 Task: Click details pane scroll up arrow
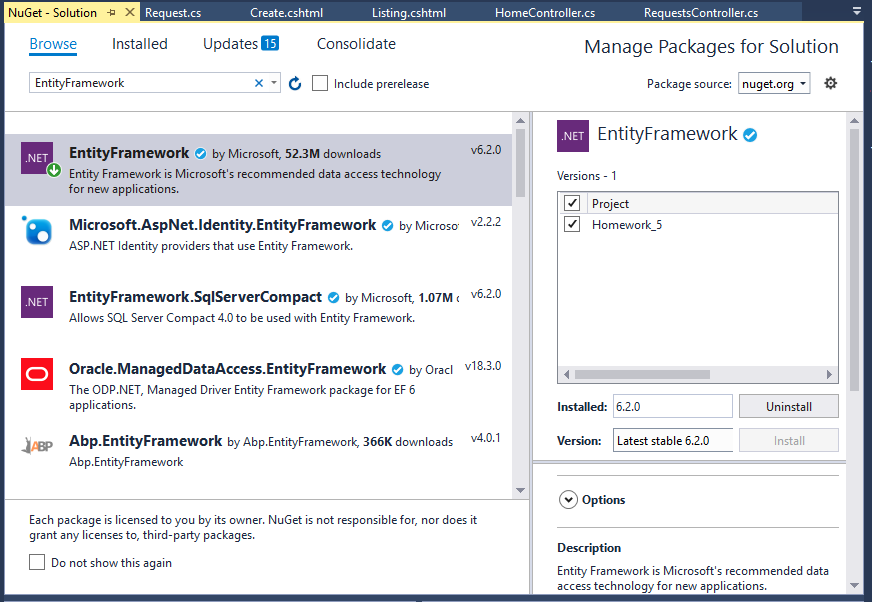854,120
